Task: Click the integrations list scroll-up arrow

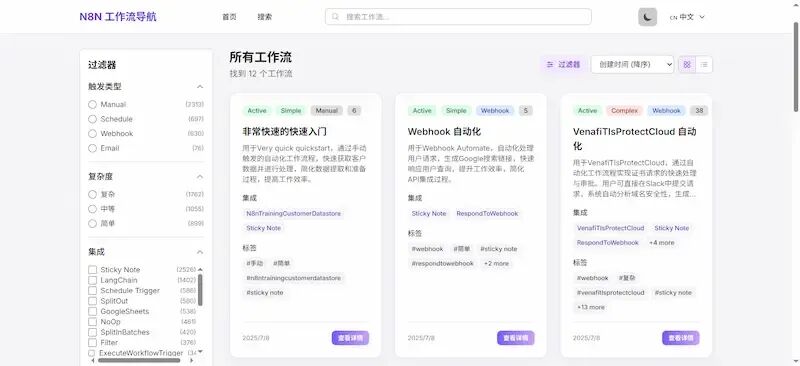Action: (200, 269)
